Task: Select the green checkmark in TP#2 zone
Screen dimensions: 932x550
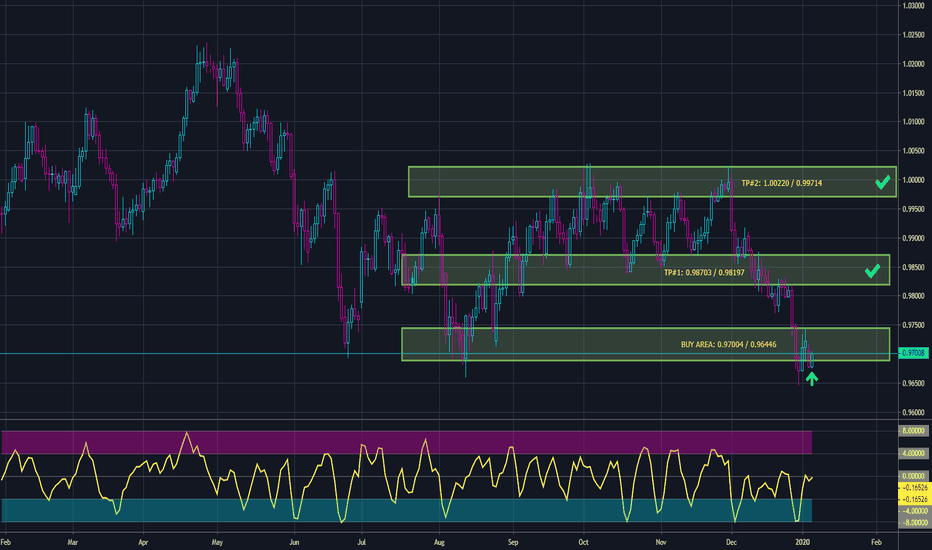Action: pos(883,182)
